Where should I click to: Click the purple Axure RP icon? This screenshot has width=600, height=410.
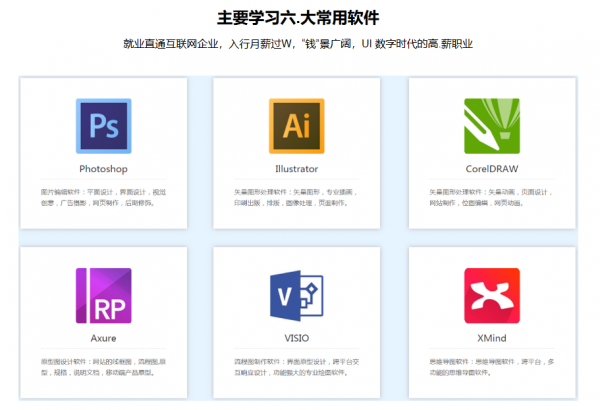(103, 295)
